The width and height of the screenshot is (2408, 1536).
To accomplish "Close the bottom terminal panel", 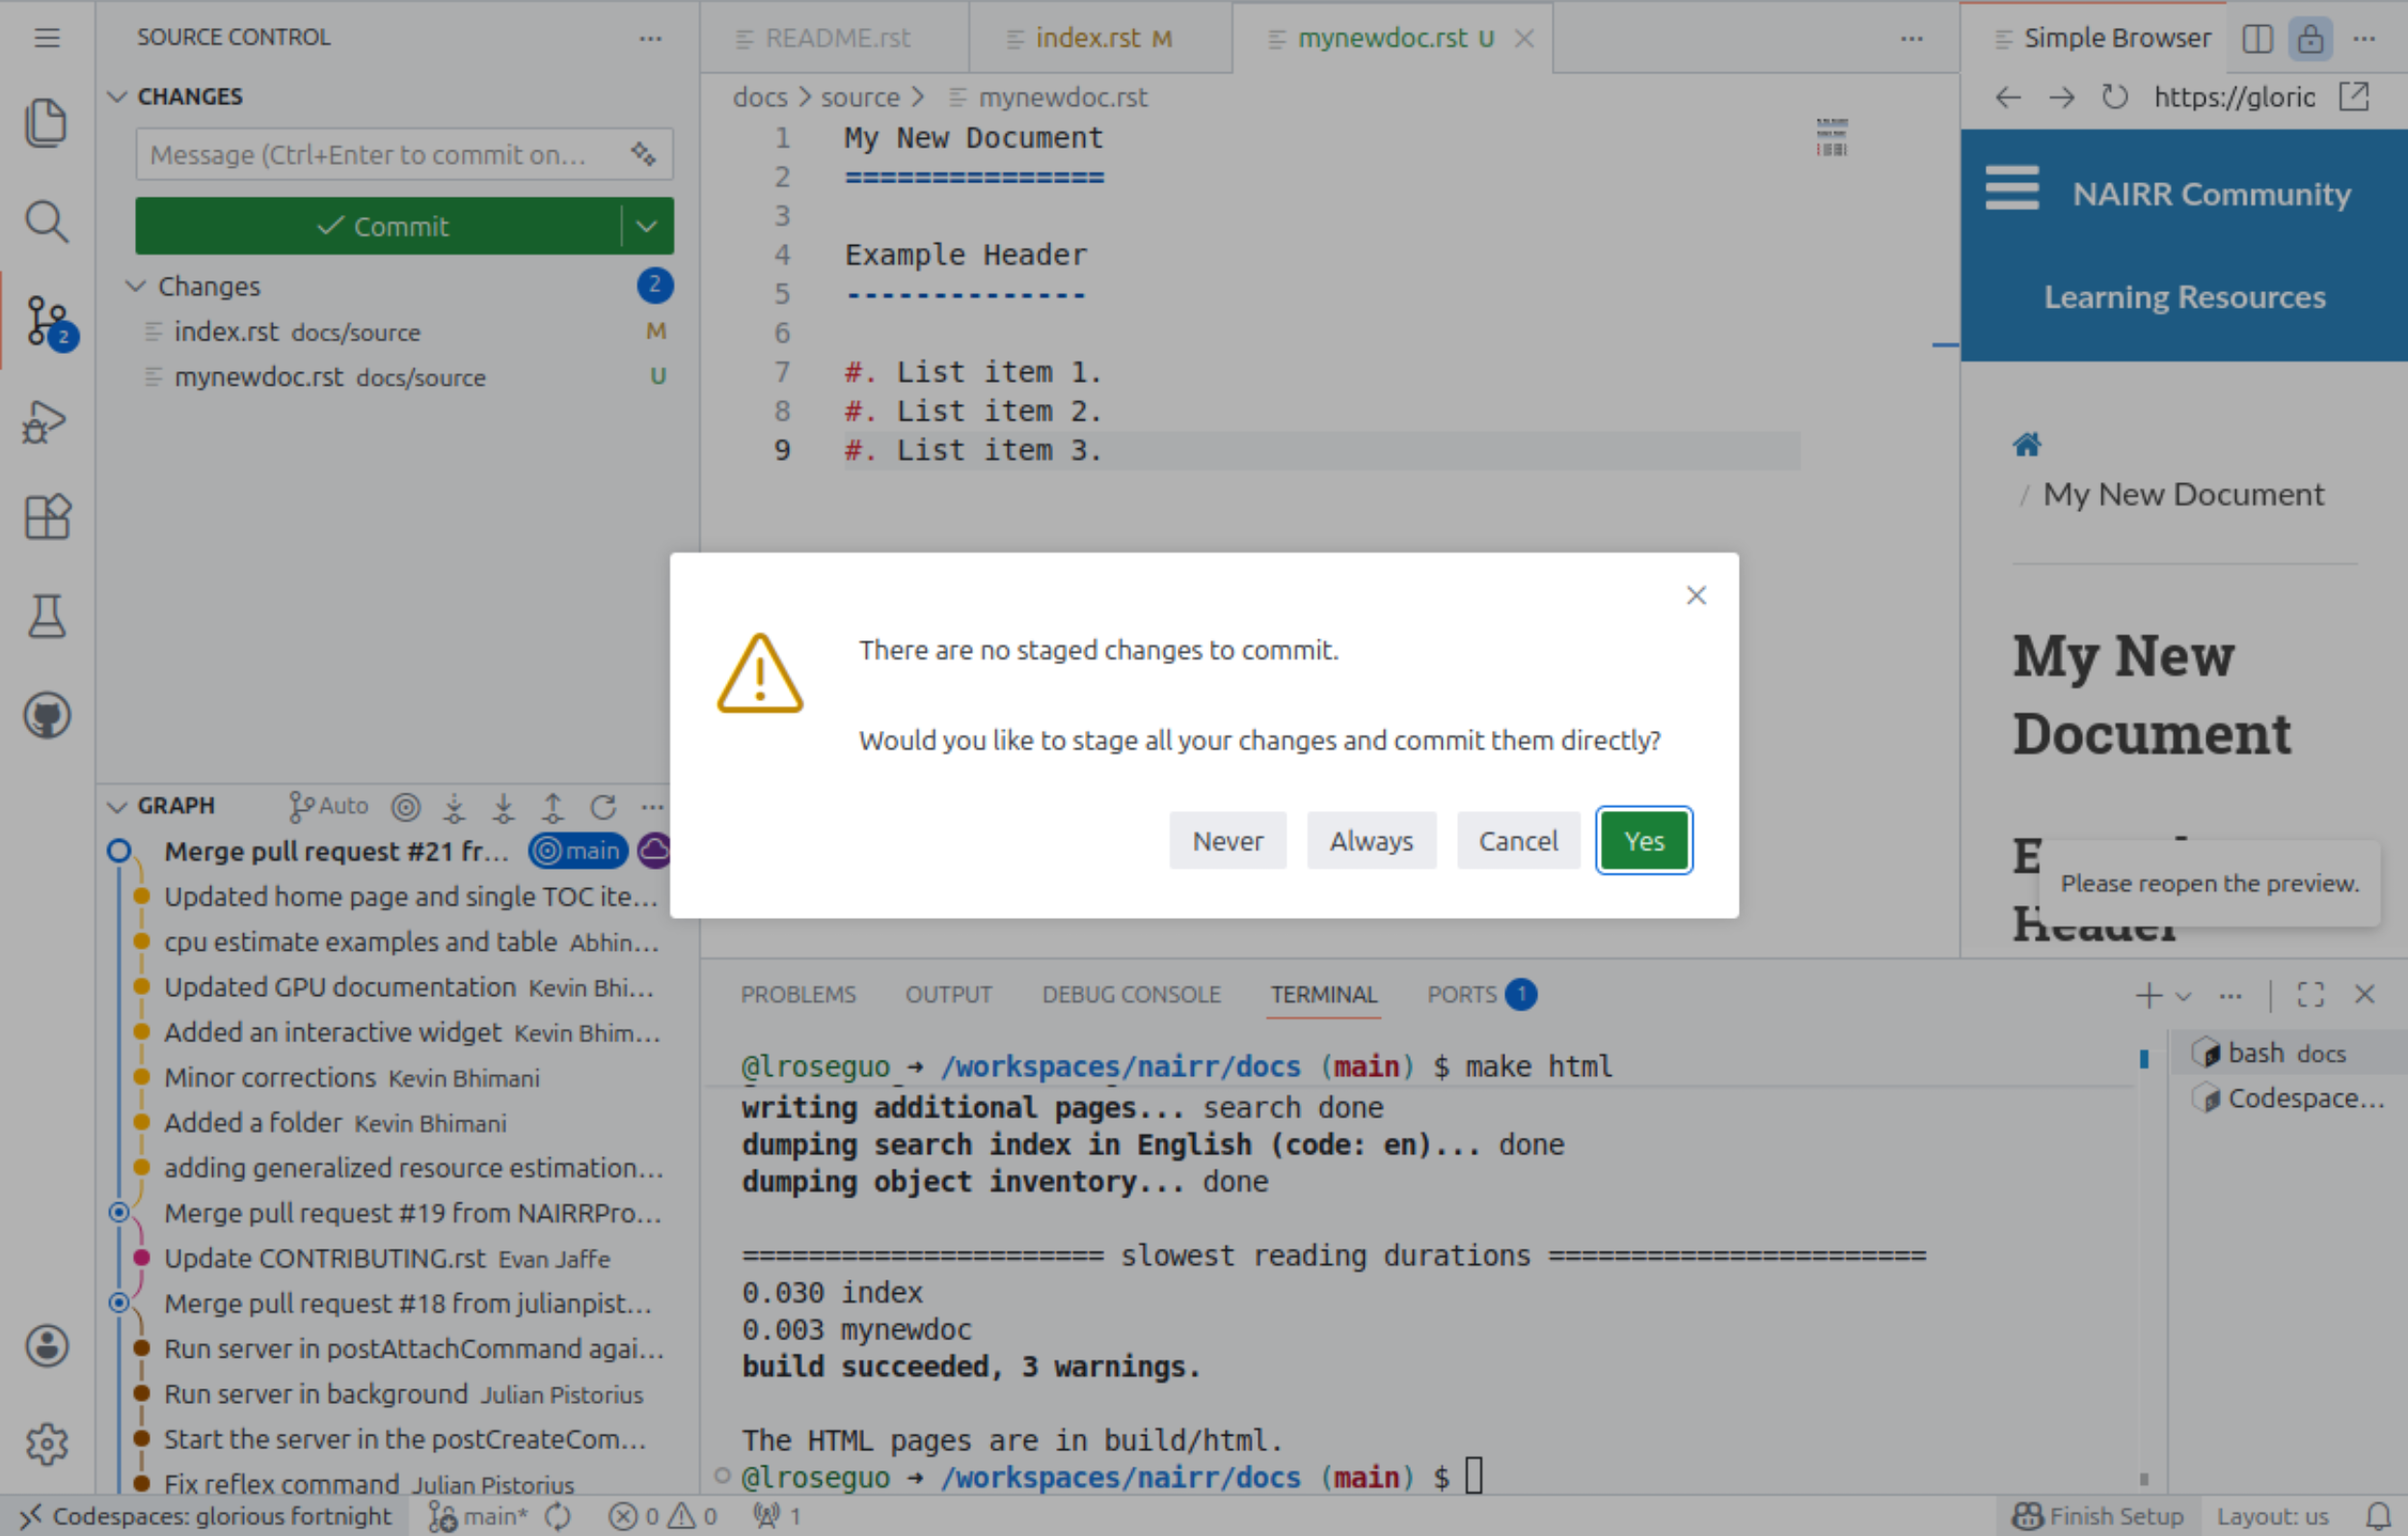I will point(2364,994).
